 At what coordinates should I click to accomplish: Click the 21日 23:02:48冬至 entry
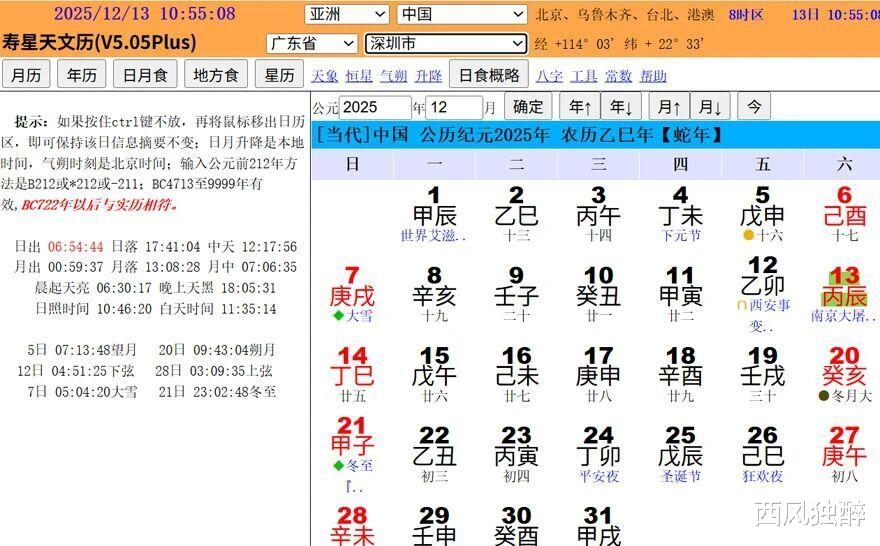click(x=217, y=391)
